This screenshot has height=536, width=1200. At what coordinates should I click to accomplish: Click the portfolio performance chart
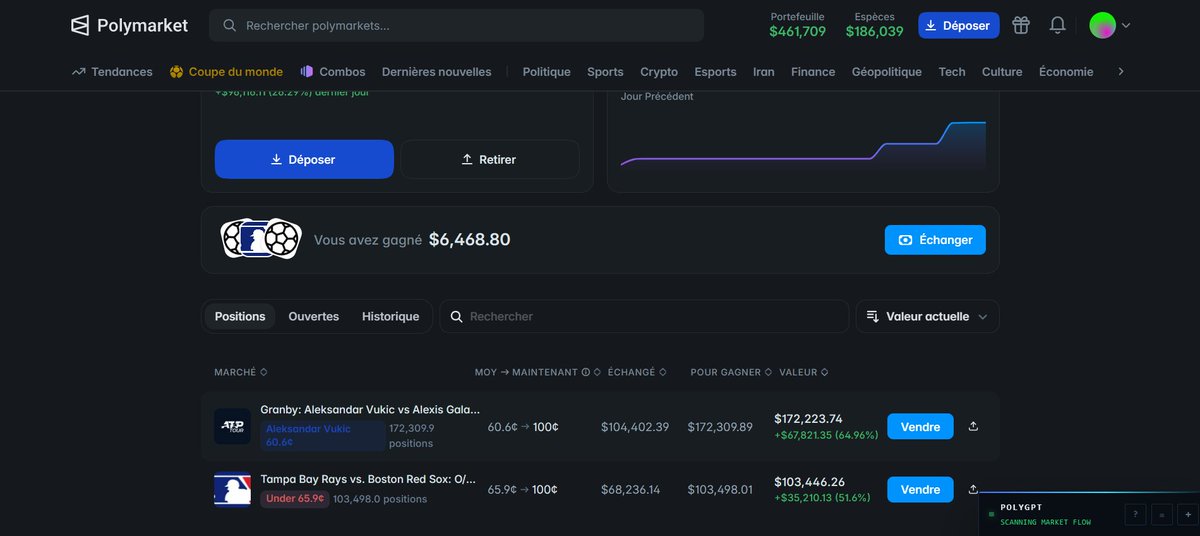[x=803, y=145]
